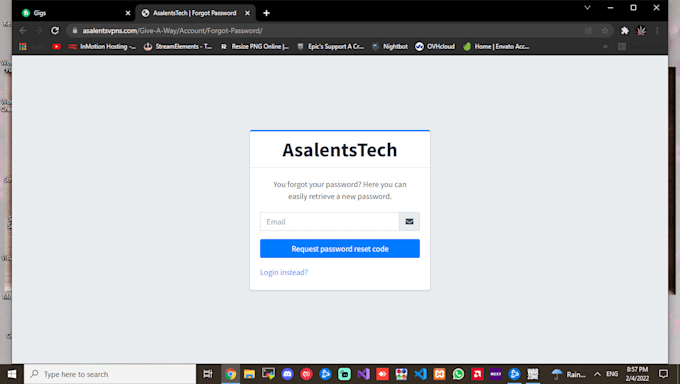Open Epic's Support A Creator bookmark
This screenshot has height=384, width=680.
pyautogui.click(x=330, y=46)
